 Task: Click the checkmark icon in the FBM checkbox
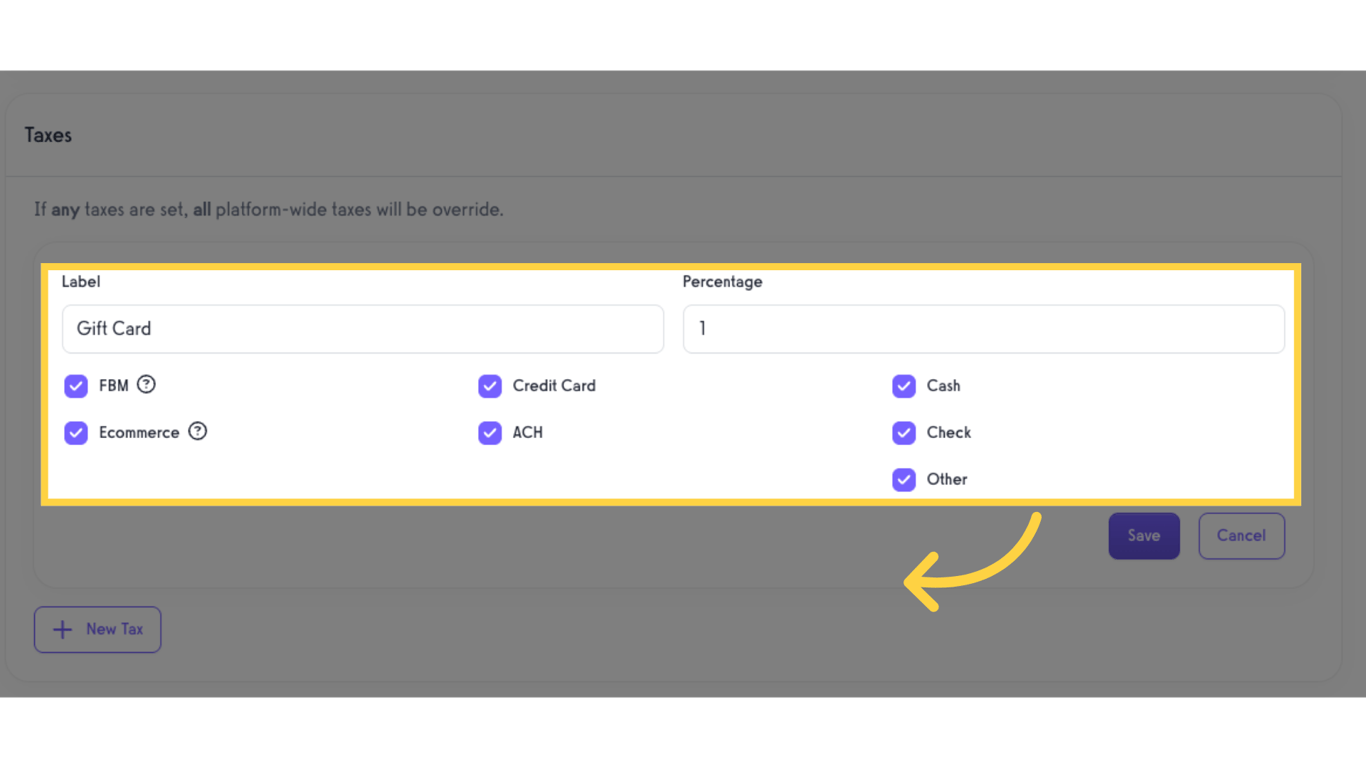[76, 385]
